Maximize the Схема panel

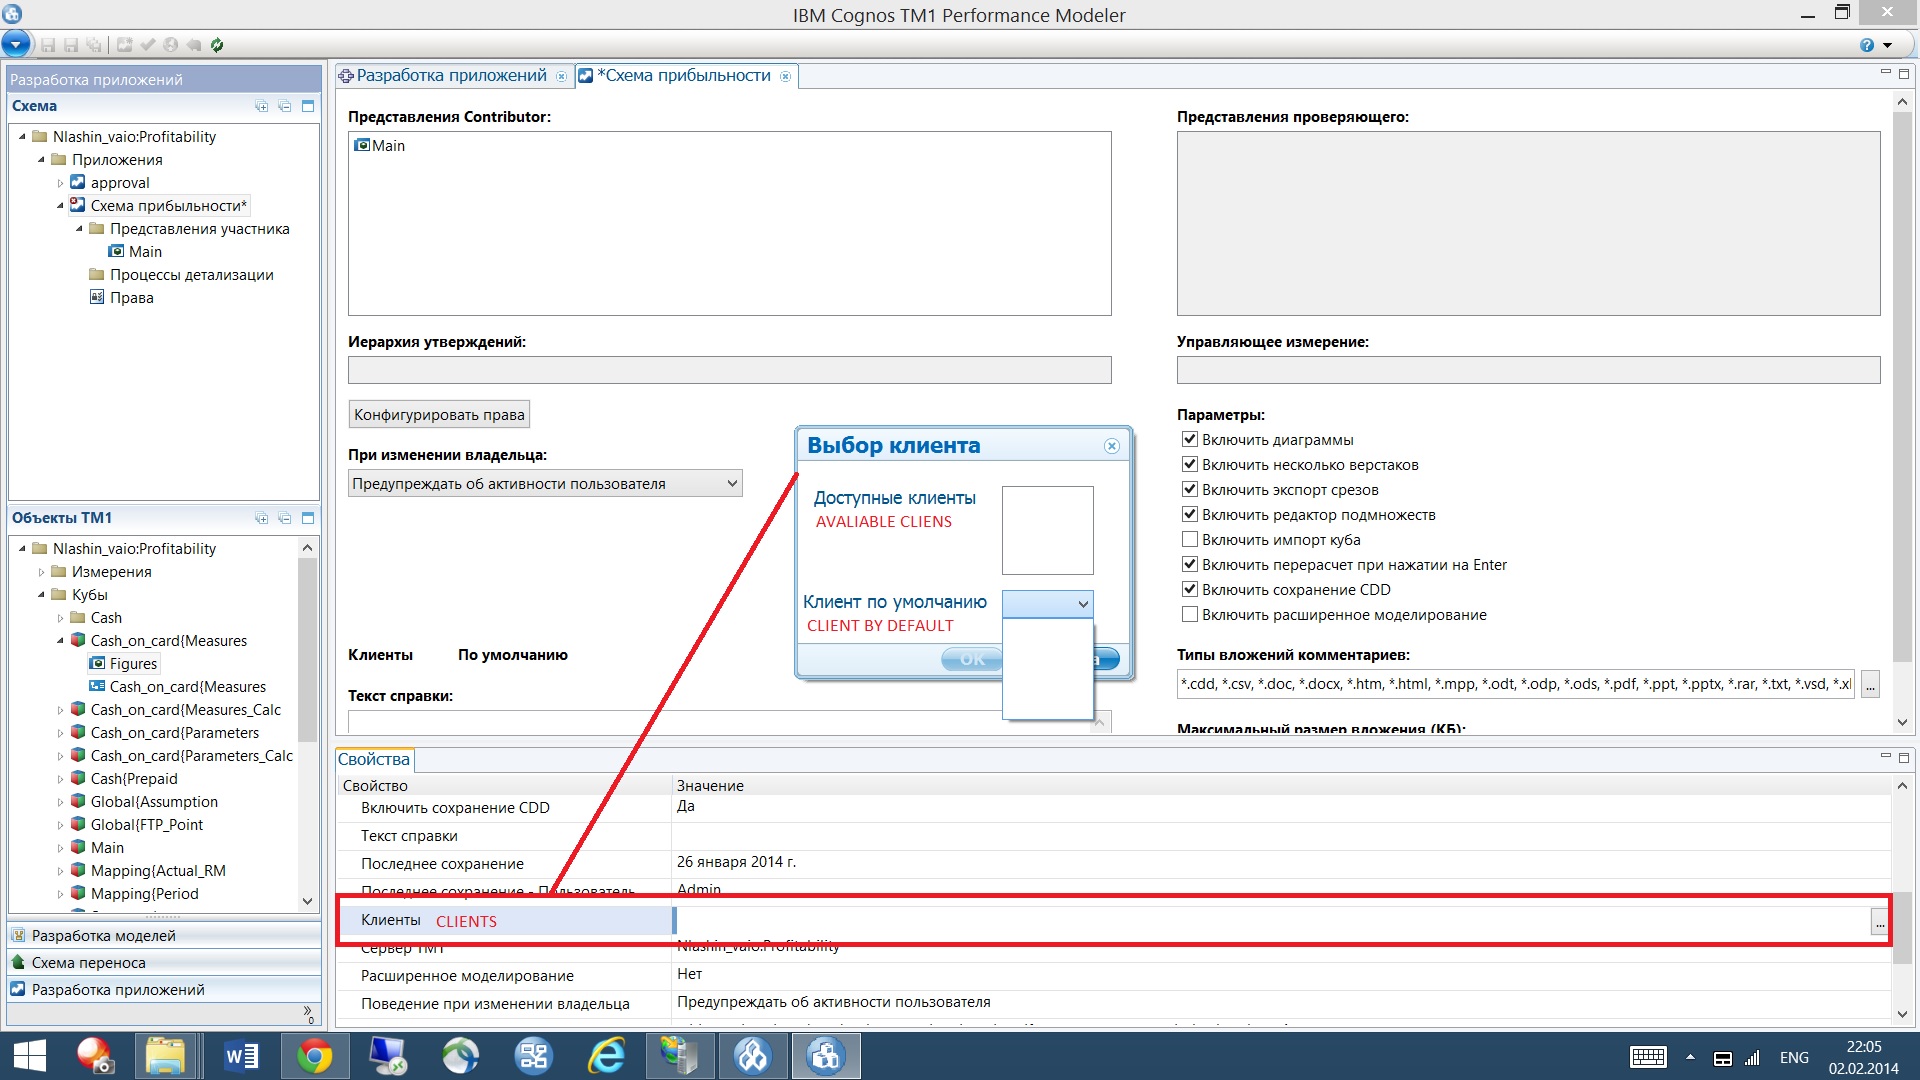pos(308,106)
